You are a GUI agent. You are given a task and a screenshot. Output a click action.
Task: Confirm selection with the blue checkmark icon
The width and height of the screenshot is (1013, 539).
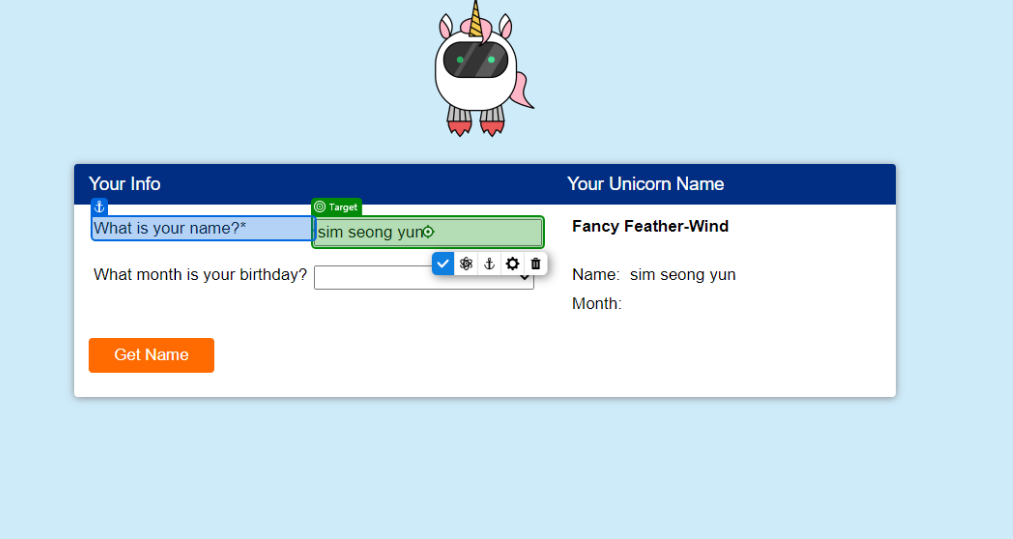(443, 264)
